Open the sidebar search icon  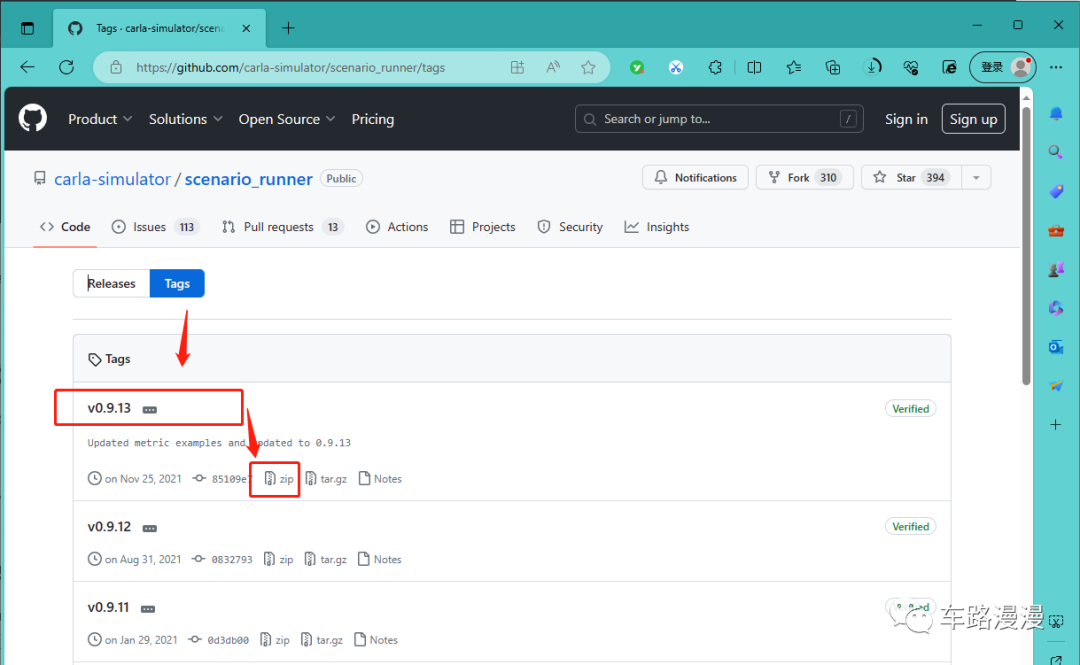(1056, 152)
